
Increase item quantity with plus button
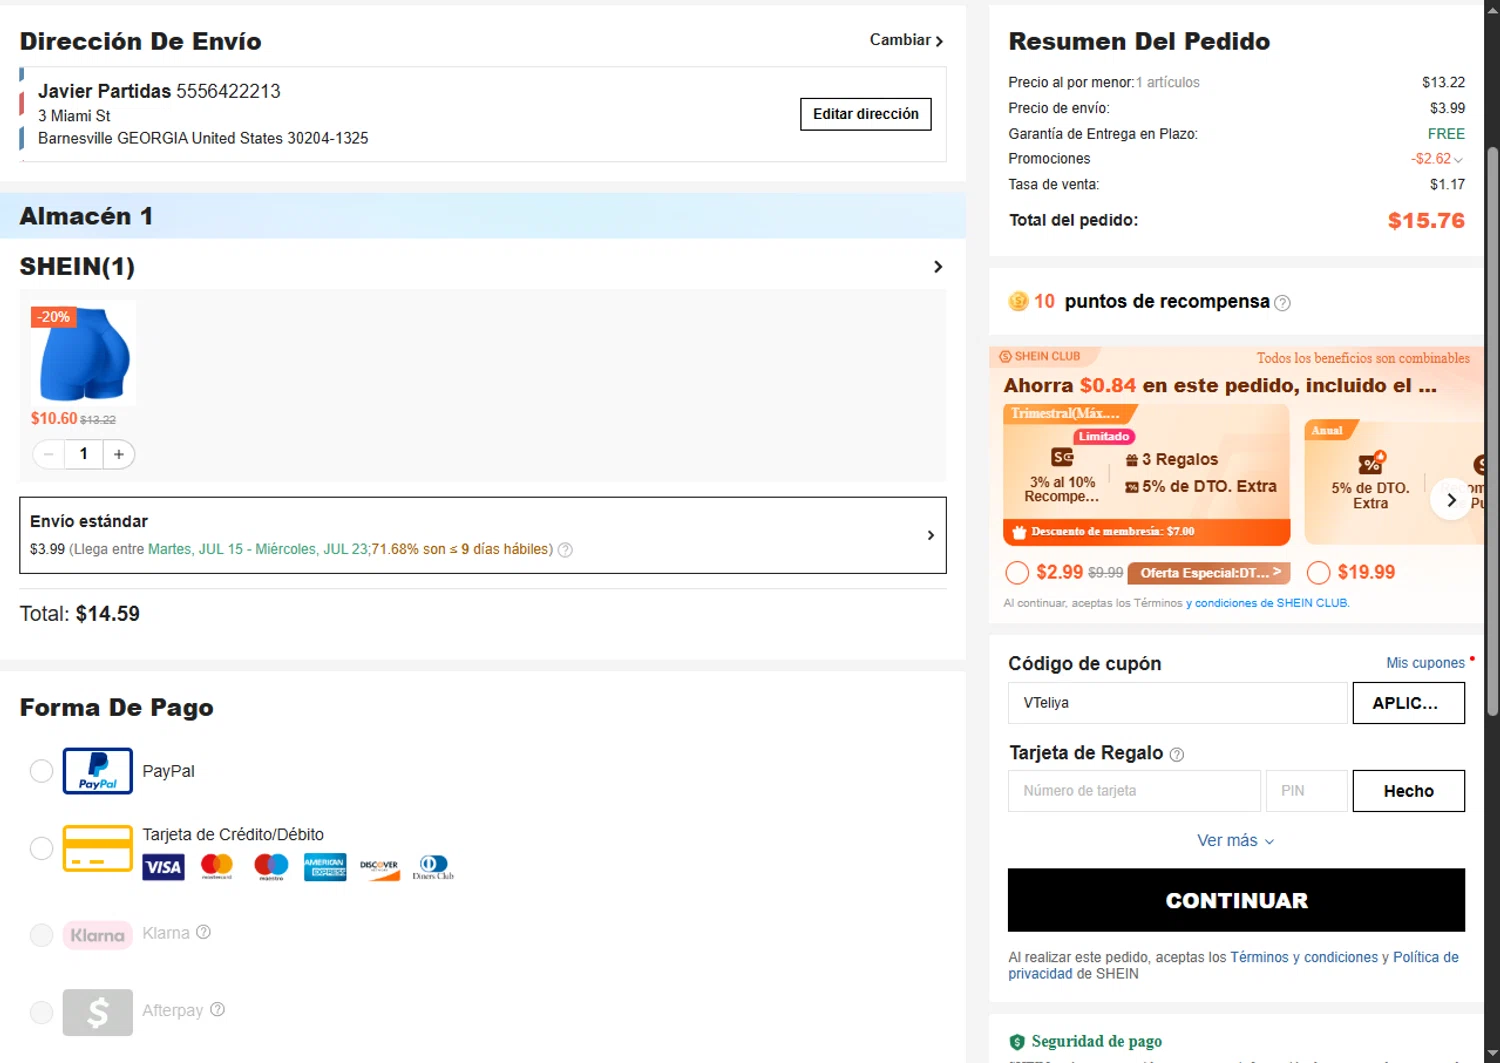(x=119, y=454)
